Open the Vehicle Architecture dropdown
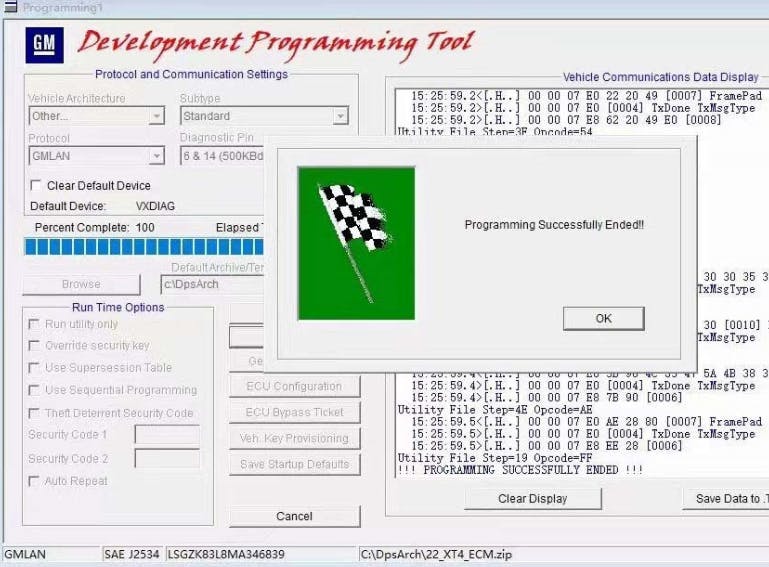This screenshot has width=769, height=567. 156,116
